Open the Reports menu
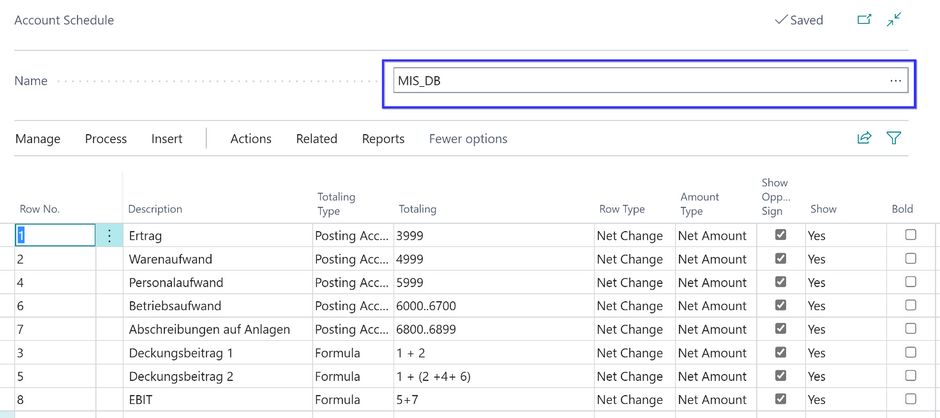 tap(383, 139)
